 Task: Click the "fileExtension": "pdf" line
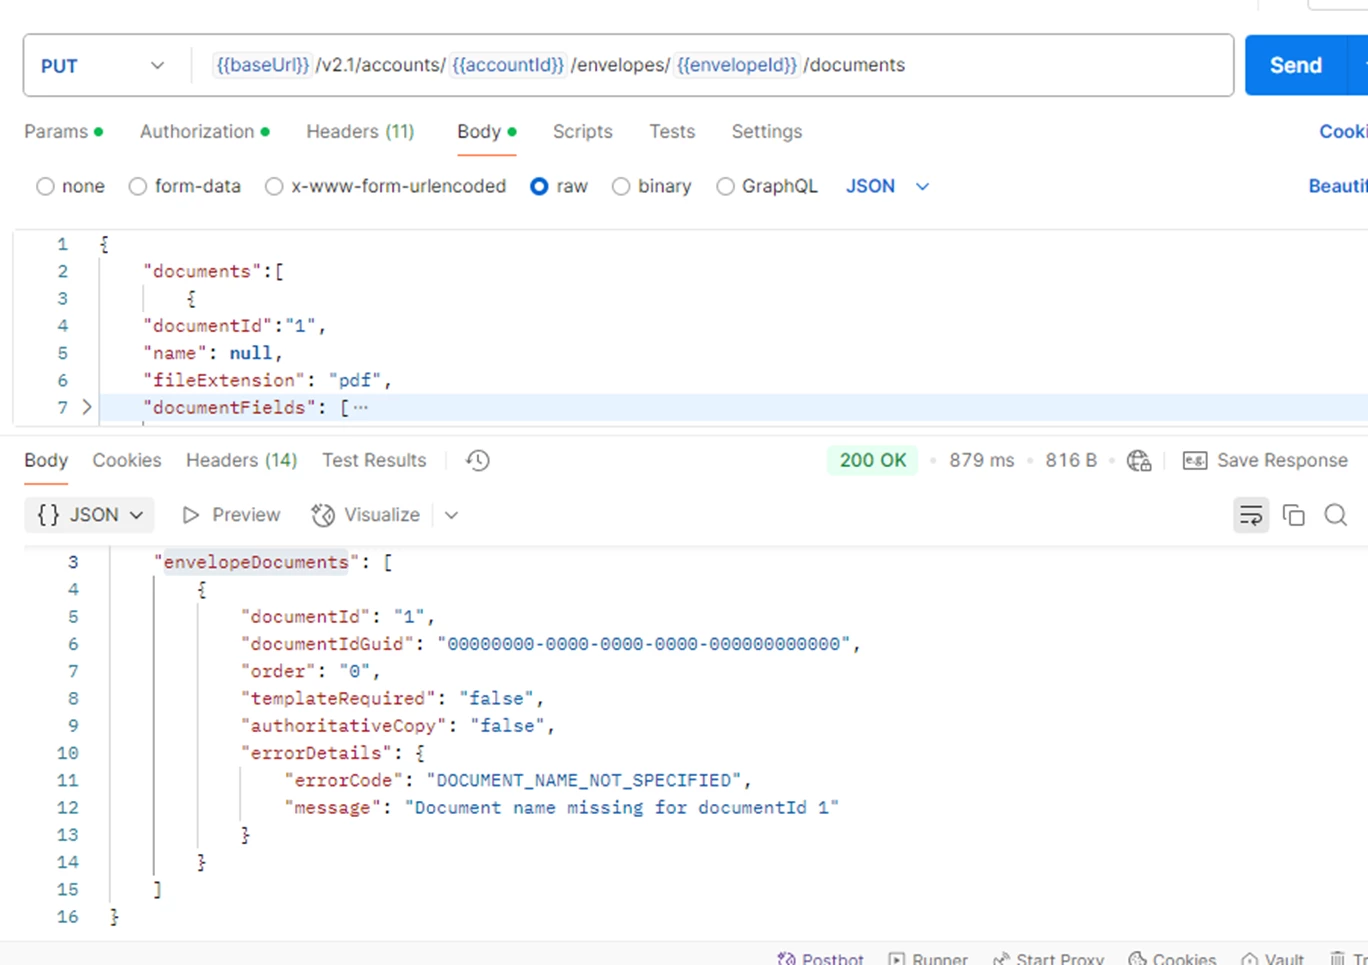click(267, 380)
